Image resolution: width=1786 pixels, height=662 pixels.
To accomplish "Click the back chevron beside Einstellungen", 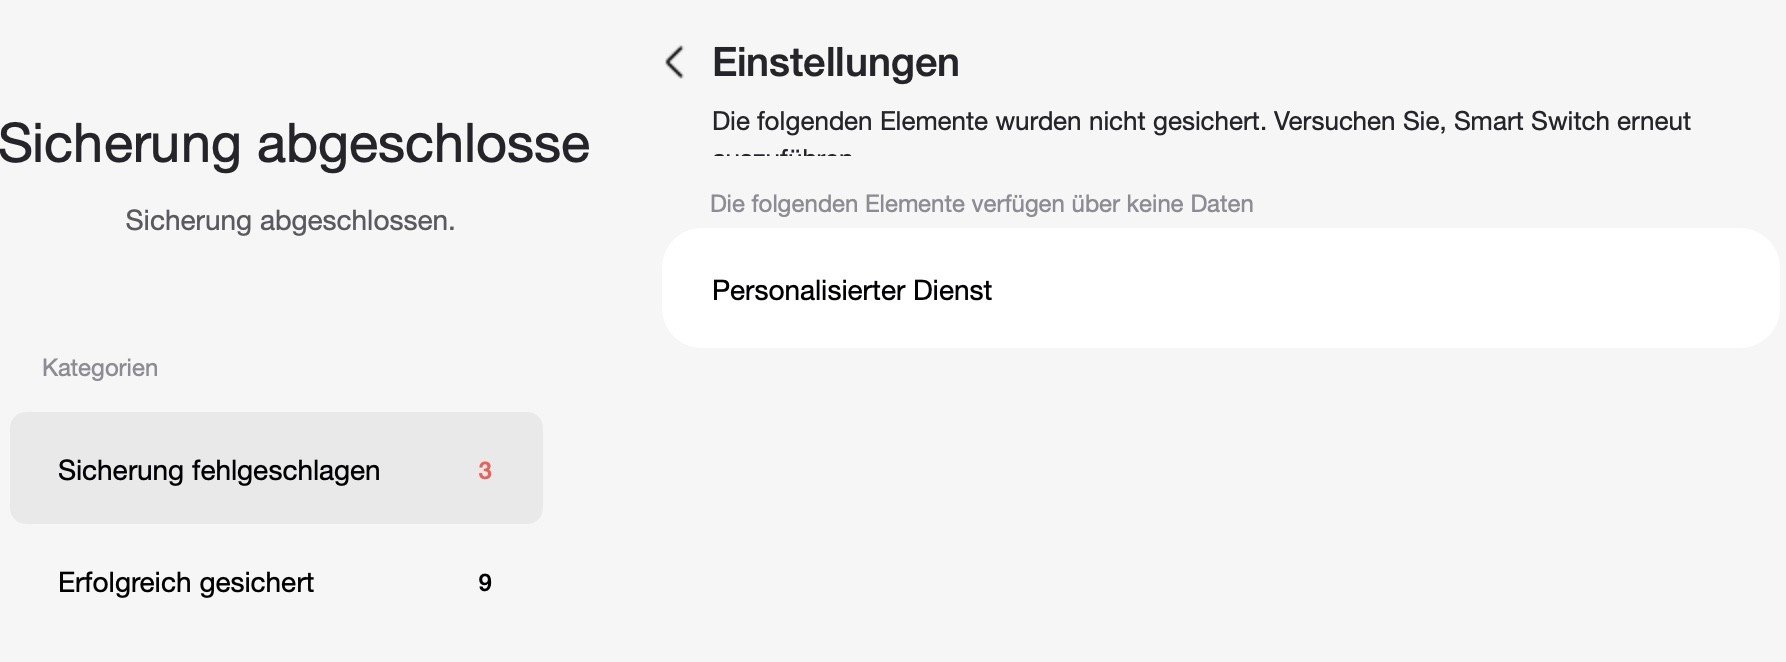I will 675,62.
